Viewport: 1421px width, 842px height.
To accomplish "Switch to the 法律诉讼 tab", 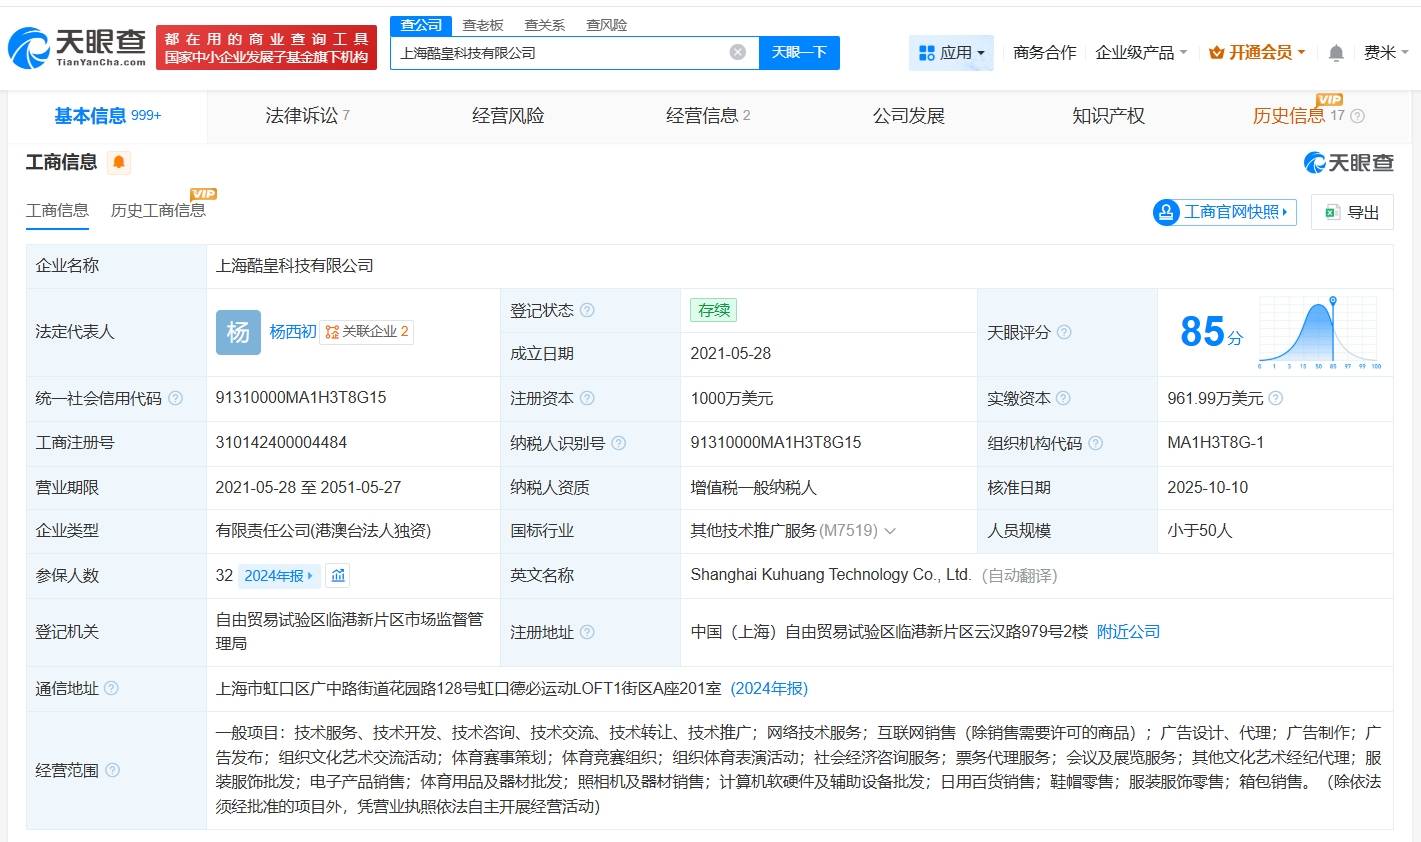I will [x=307, y=116].
